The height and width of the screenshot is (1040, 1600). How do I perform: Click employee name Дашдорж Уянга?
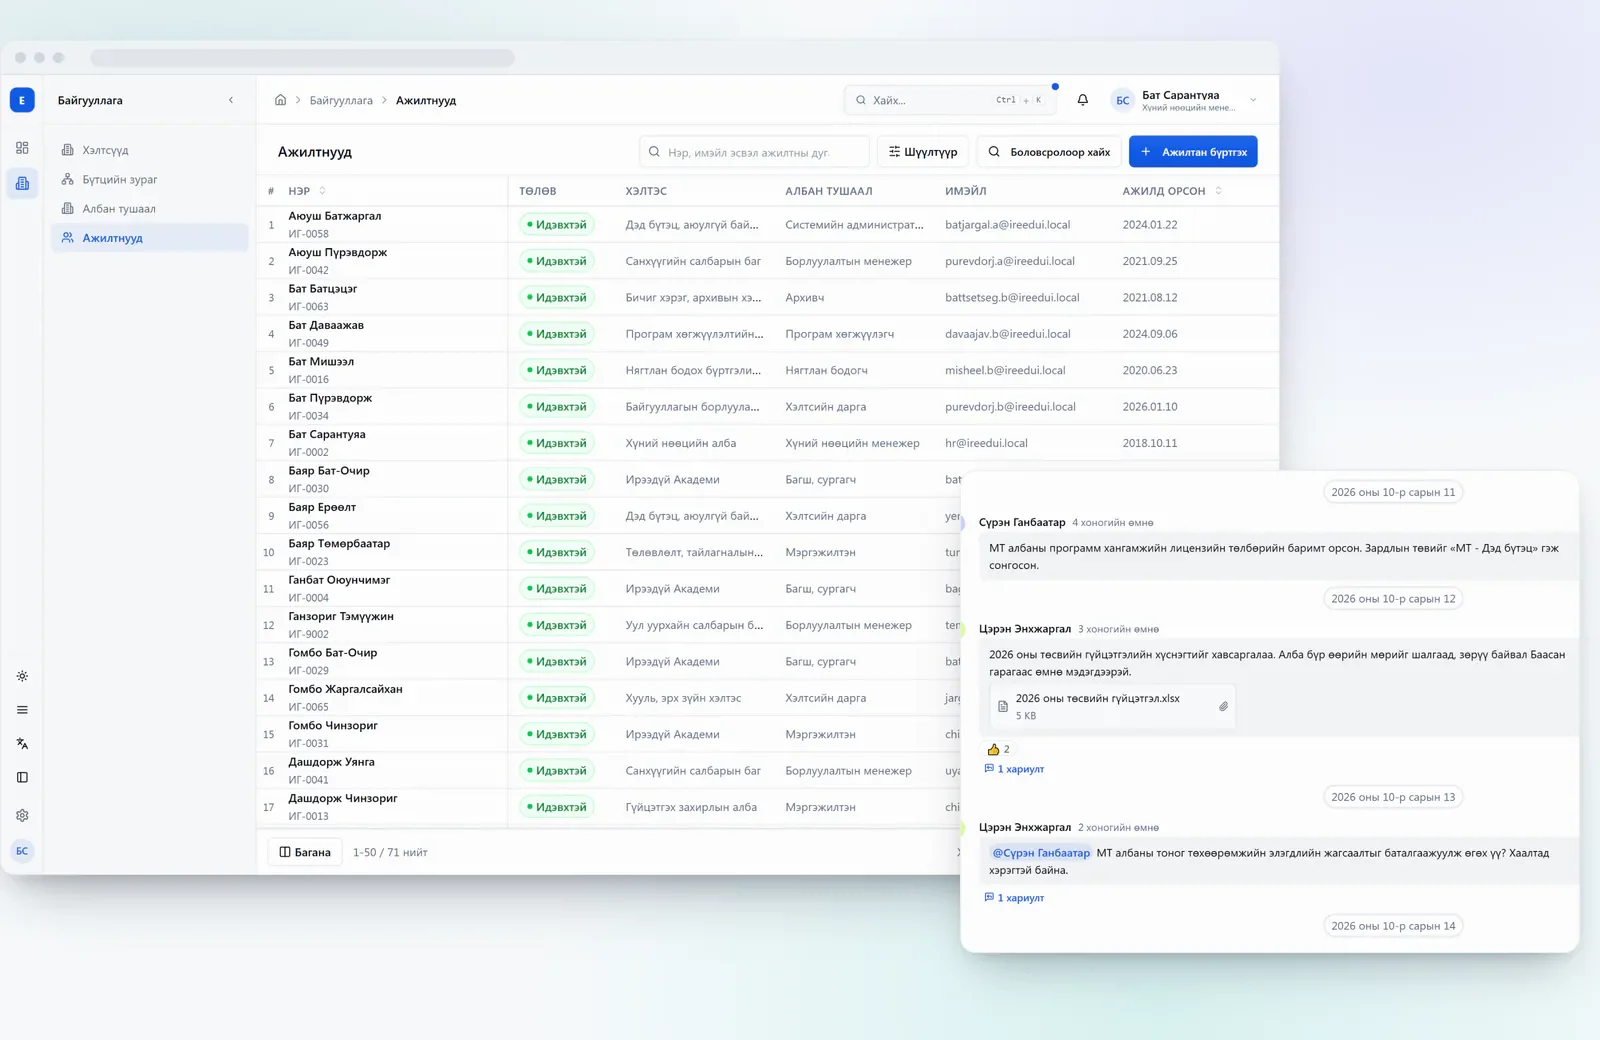click(x=331, y=762)
